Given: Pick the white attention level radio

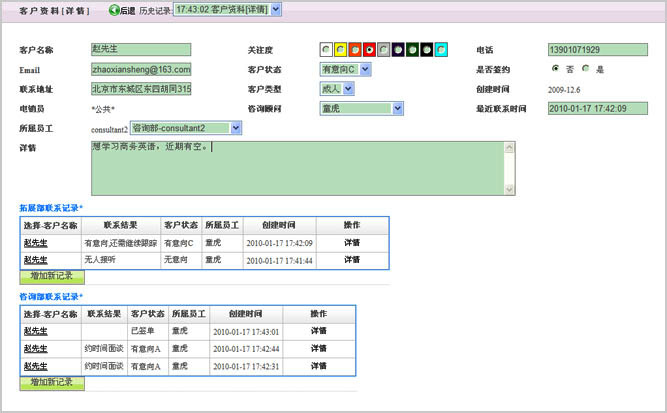Looking at the screenshot, I should [x=327, y=49].
